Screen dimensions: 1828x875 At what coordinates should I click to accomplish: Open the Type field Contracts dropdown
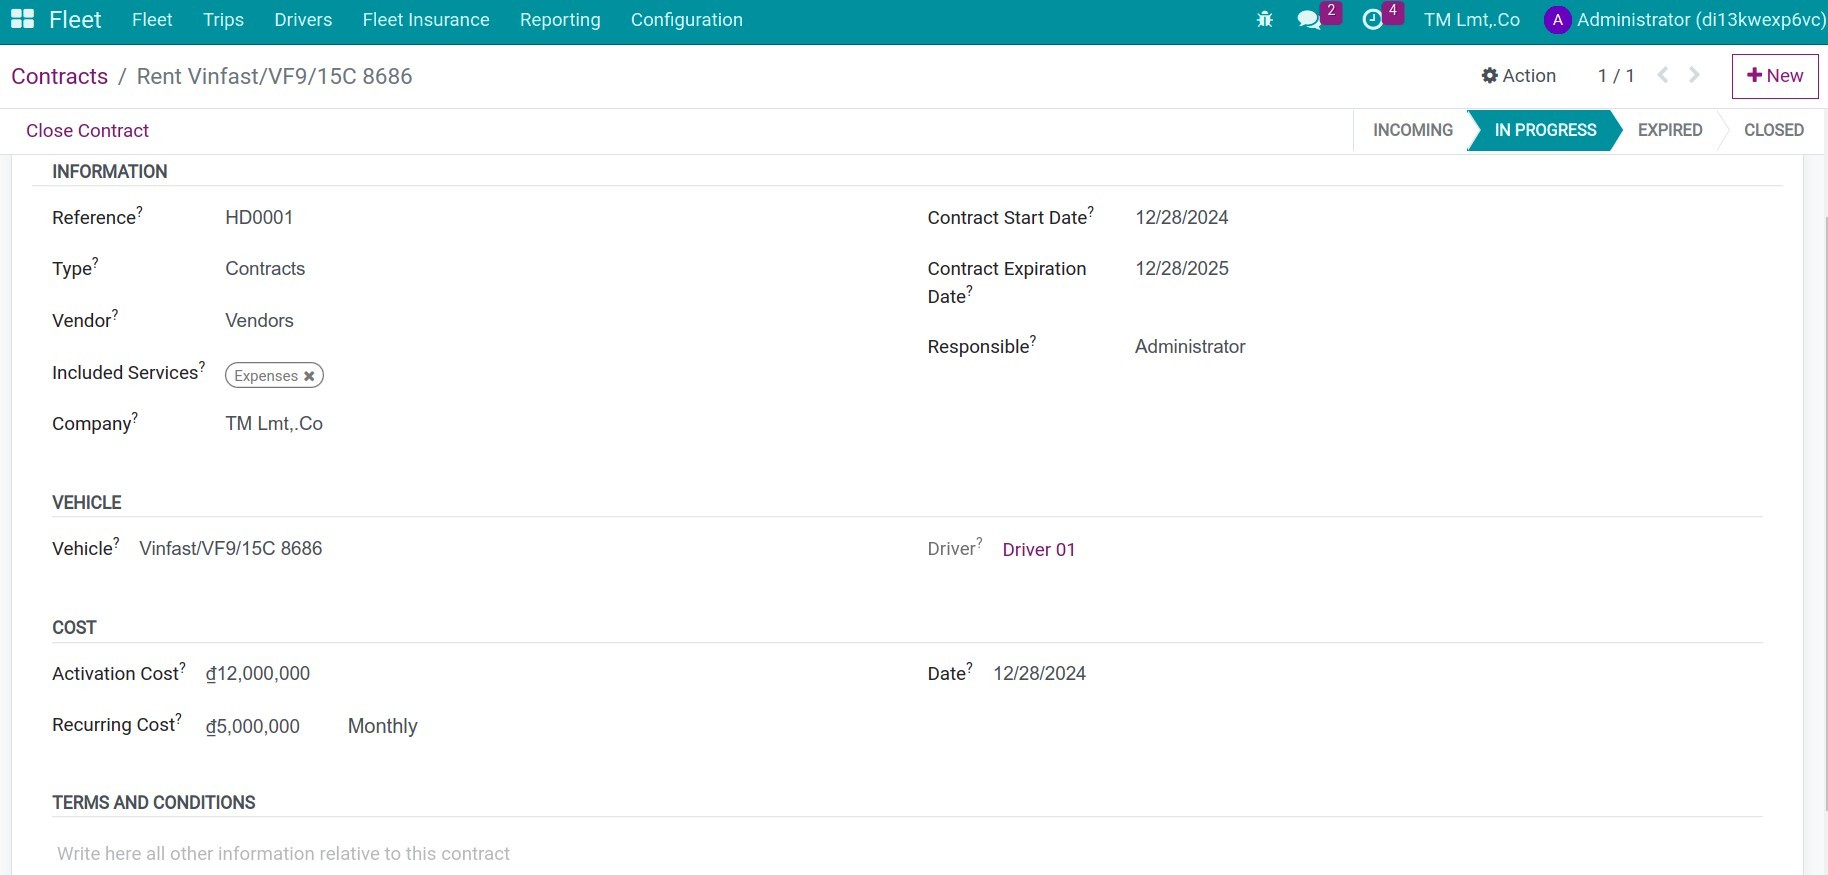tap(265, 268)
